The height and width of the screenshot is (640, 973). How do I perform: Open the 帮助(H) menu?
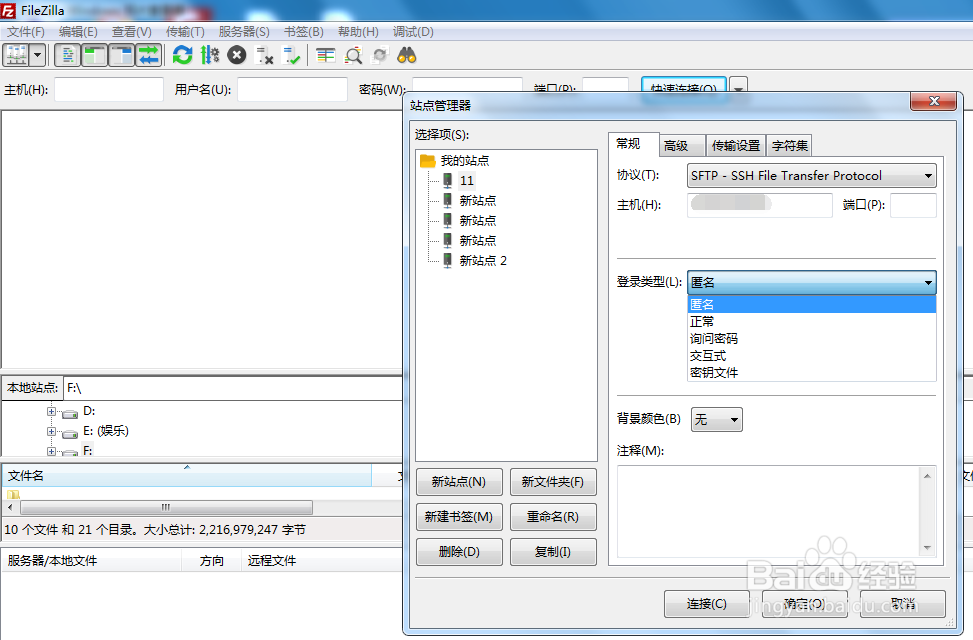pyautogui.click(x=358, y=32)
